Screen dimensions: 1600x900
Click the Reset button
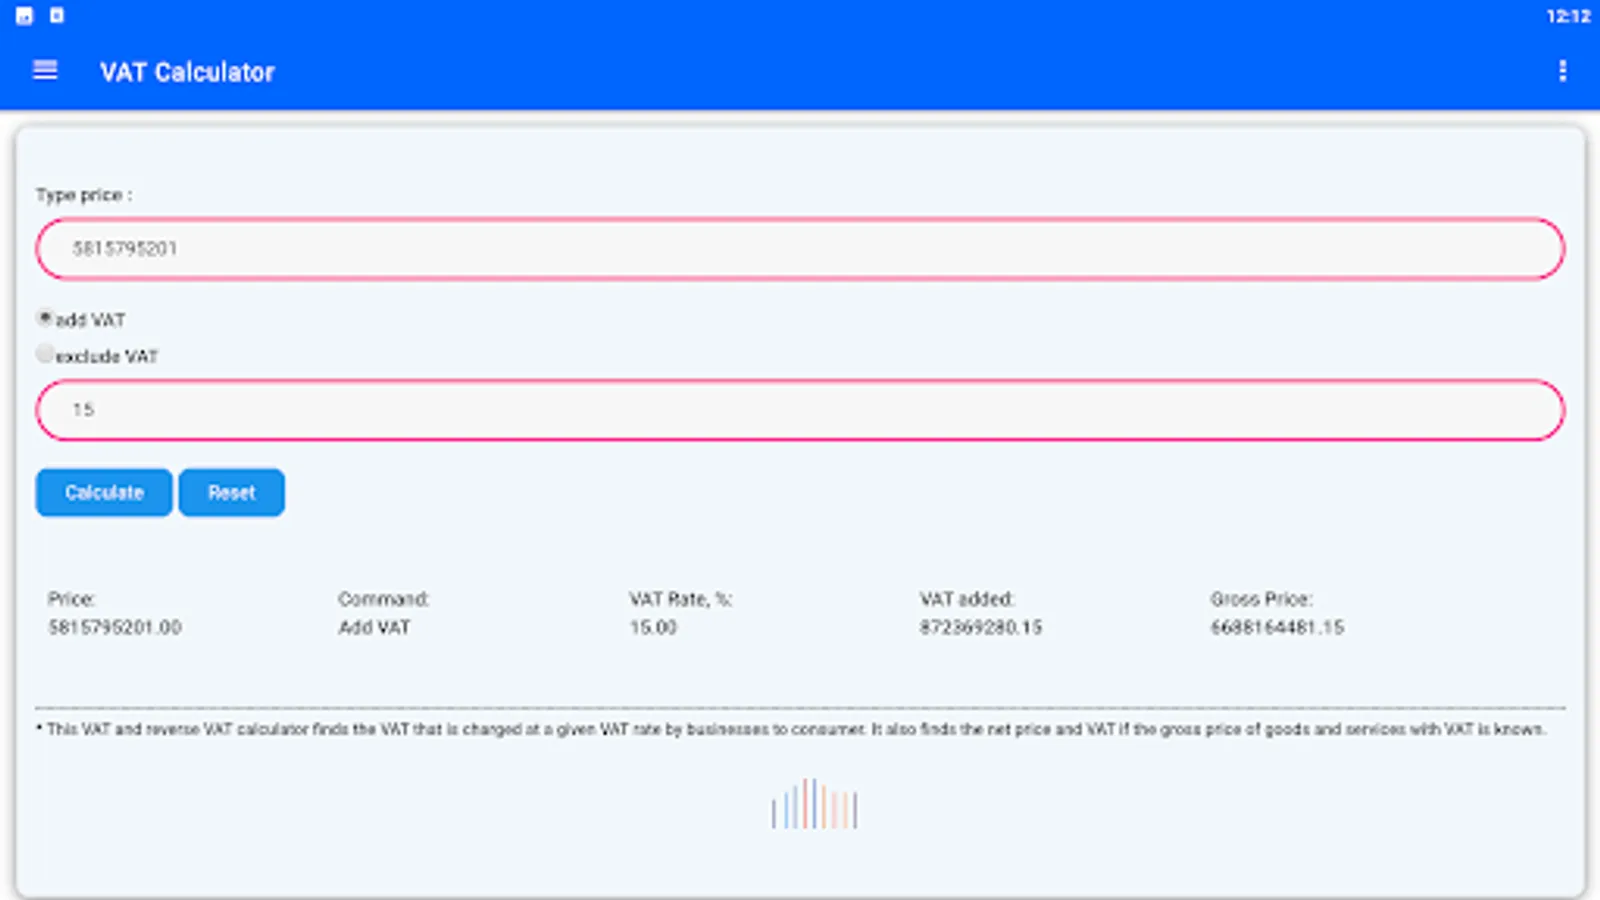(232, 492)
